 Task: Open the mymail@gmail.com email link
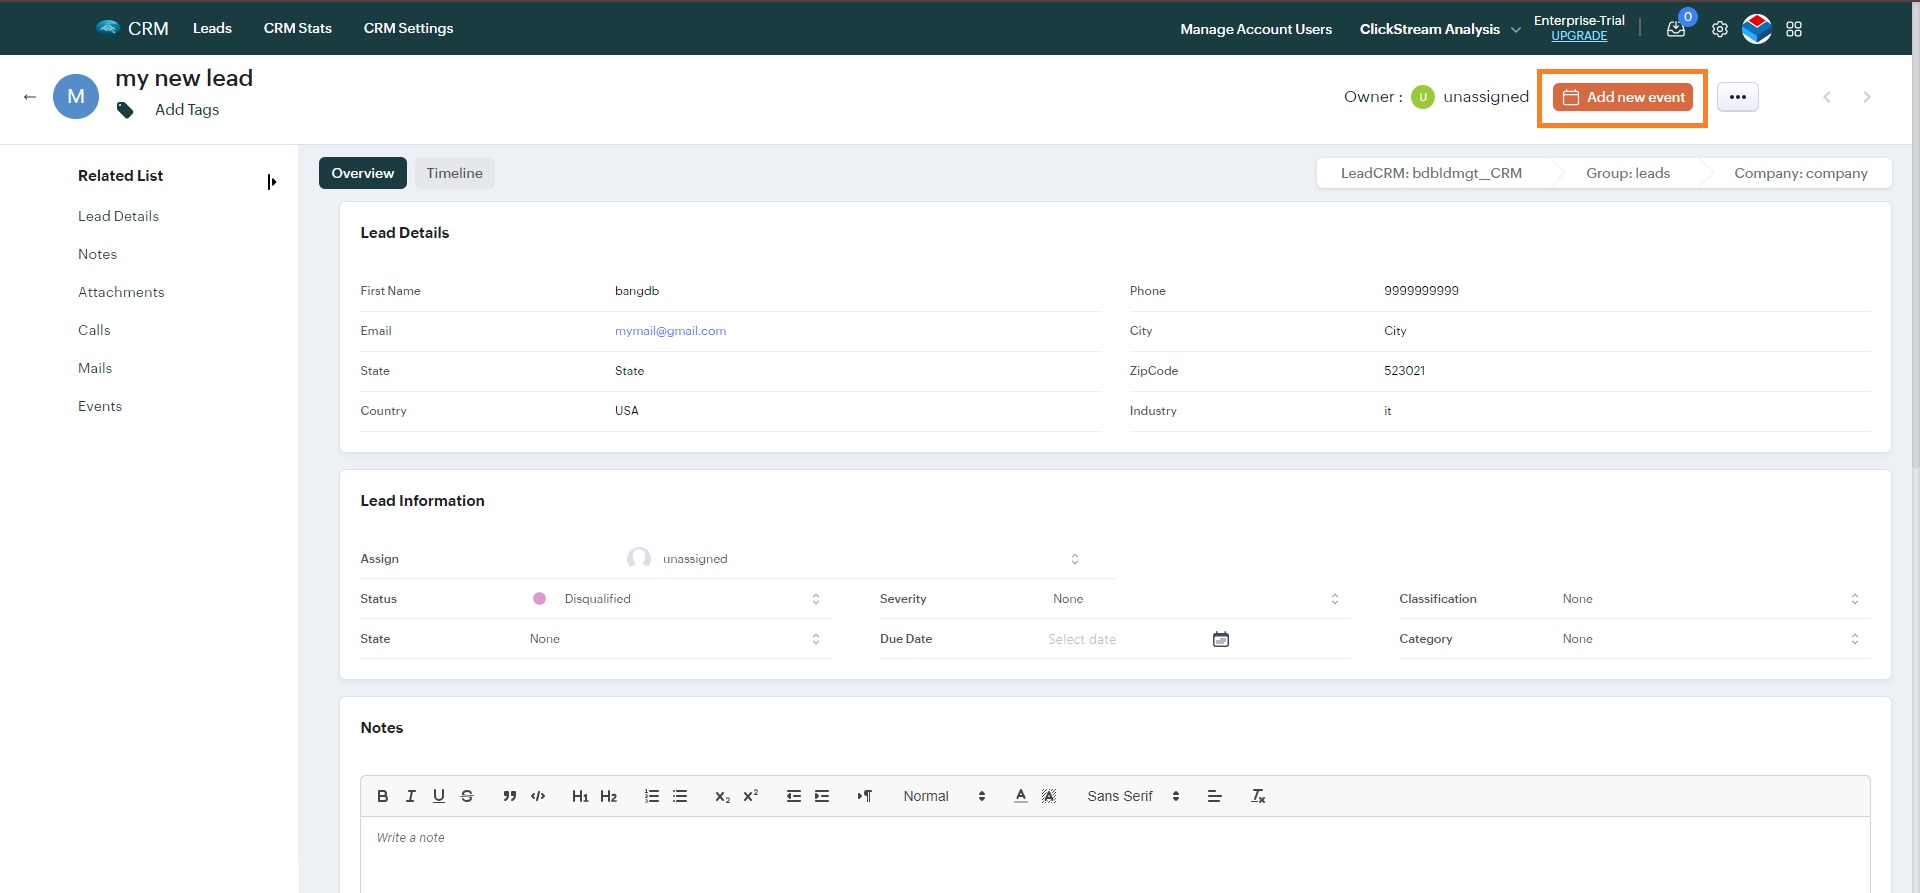tap(670, 331)
